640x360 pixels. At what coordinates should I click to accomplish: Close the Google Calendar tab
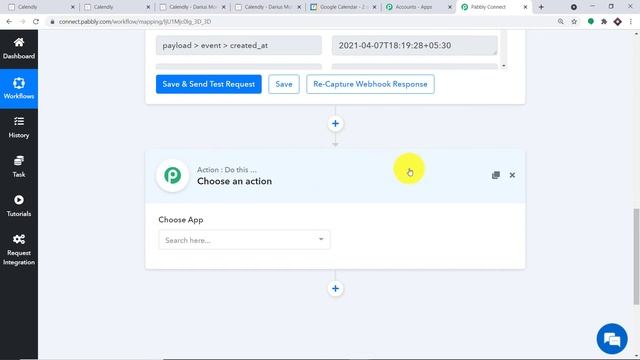[374, 7]
